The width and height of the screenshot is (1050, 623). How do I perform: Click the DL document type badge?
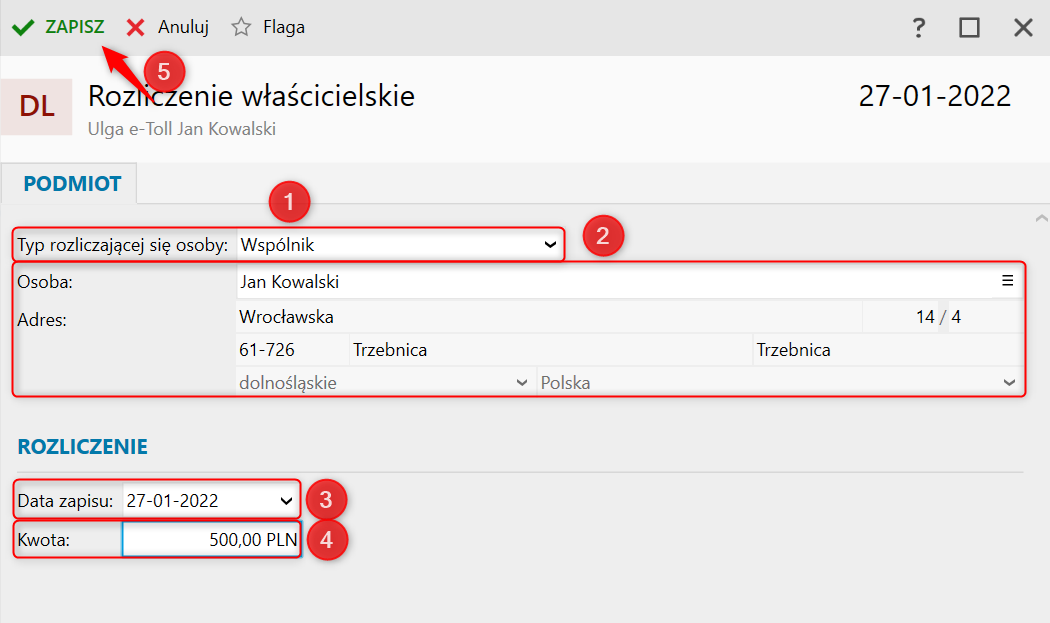(x=37, y=107)
